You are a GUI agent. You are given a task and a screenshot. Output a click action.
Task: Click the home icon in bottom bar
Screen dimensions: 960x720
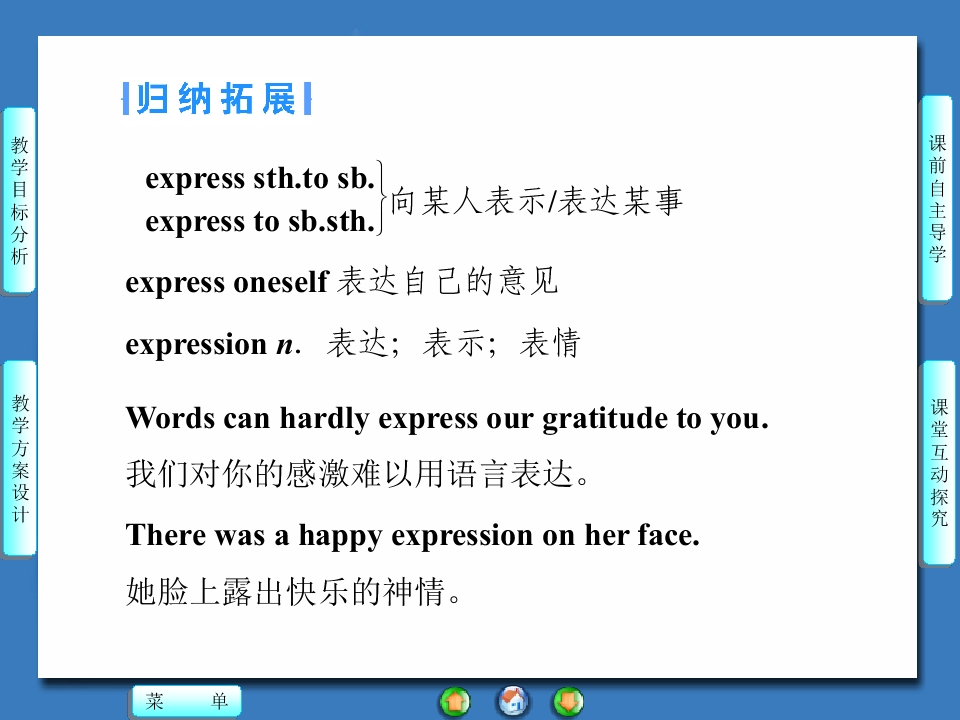point(513,702)
